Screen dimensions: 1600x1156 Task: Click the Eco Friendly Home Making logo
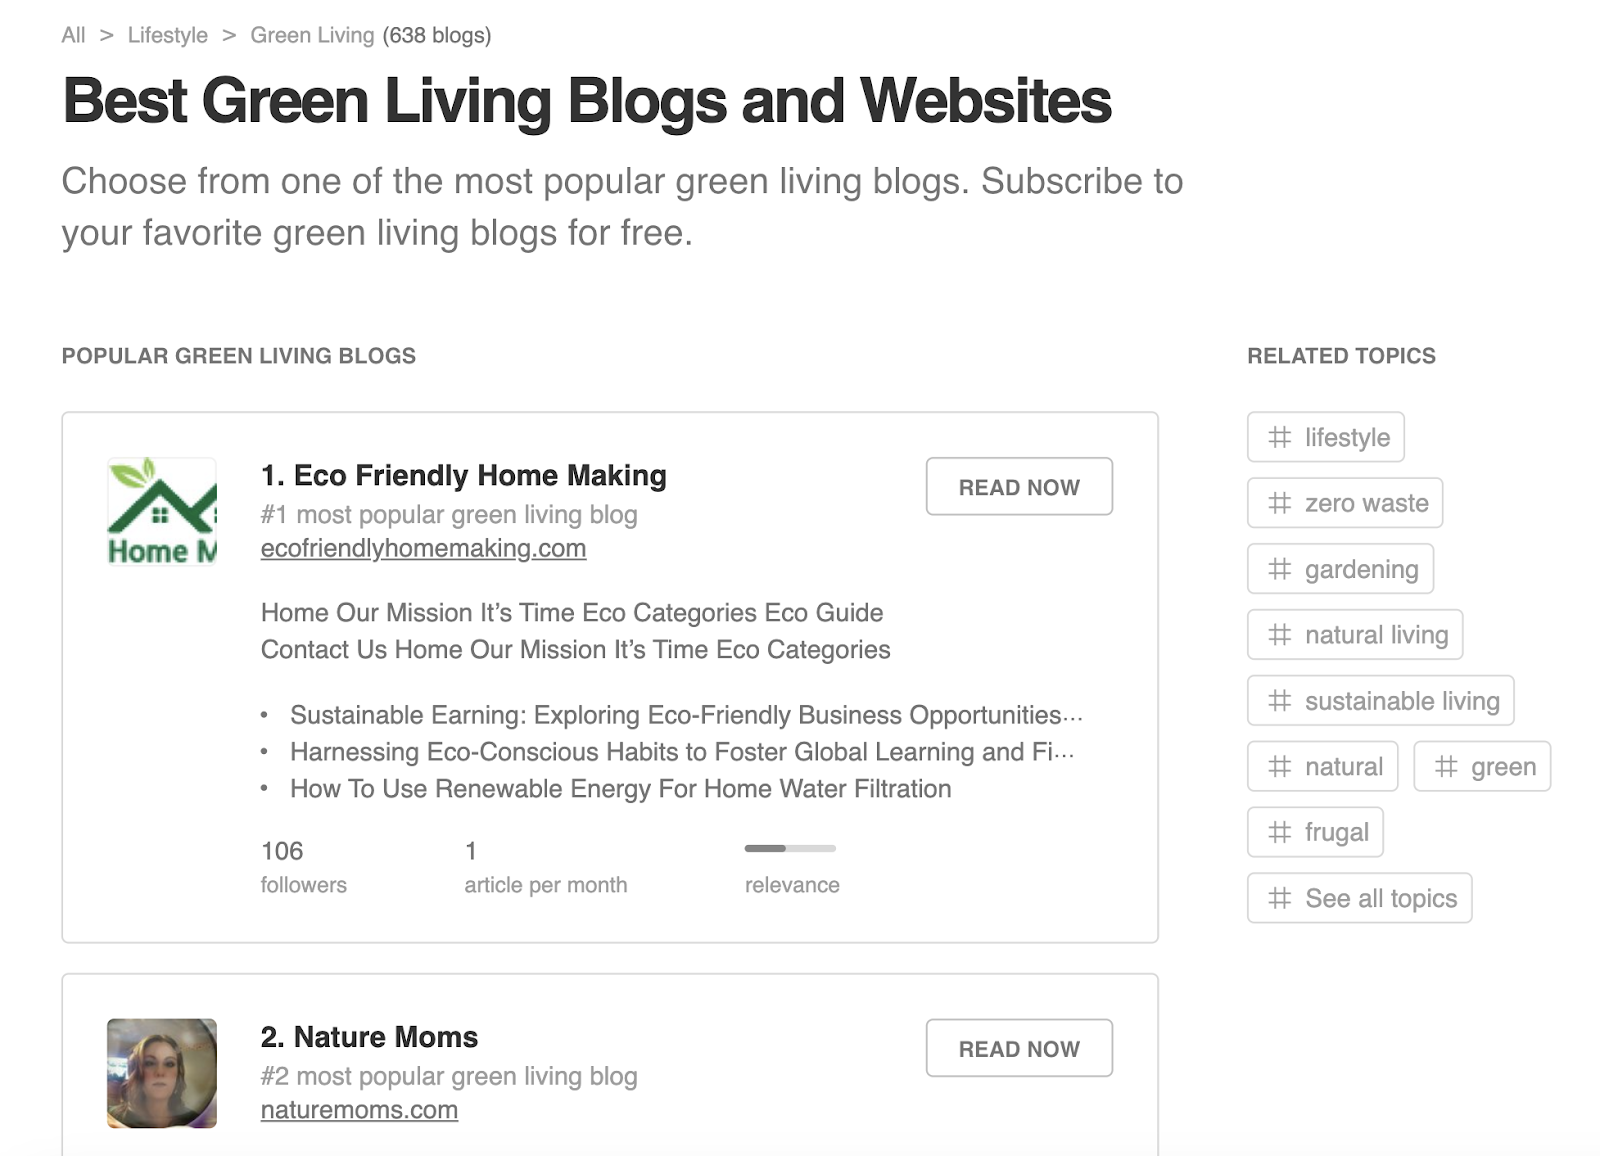click(161, 511)
